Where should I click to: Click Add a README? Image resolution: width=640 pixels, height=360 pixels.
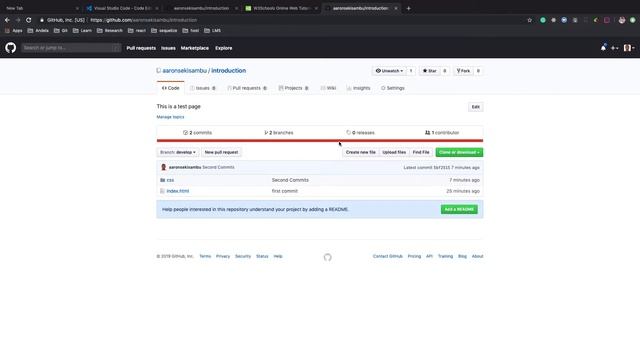[x=459, y=209]
